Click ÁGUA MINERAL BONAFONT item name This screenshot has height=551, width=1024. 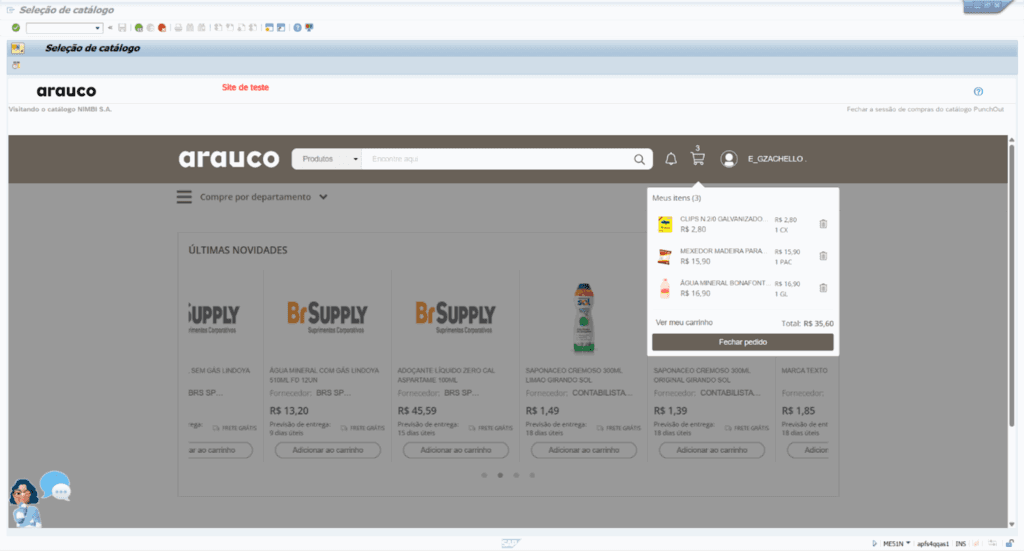724,283
